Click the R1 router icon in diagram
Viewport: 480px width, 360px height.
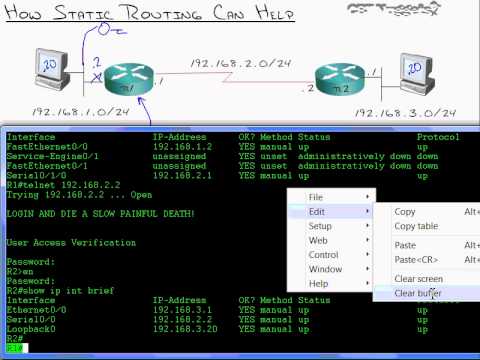pos(129,79)
